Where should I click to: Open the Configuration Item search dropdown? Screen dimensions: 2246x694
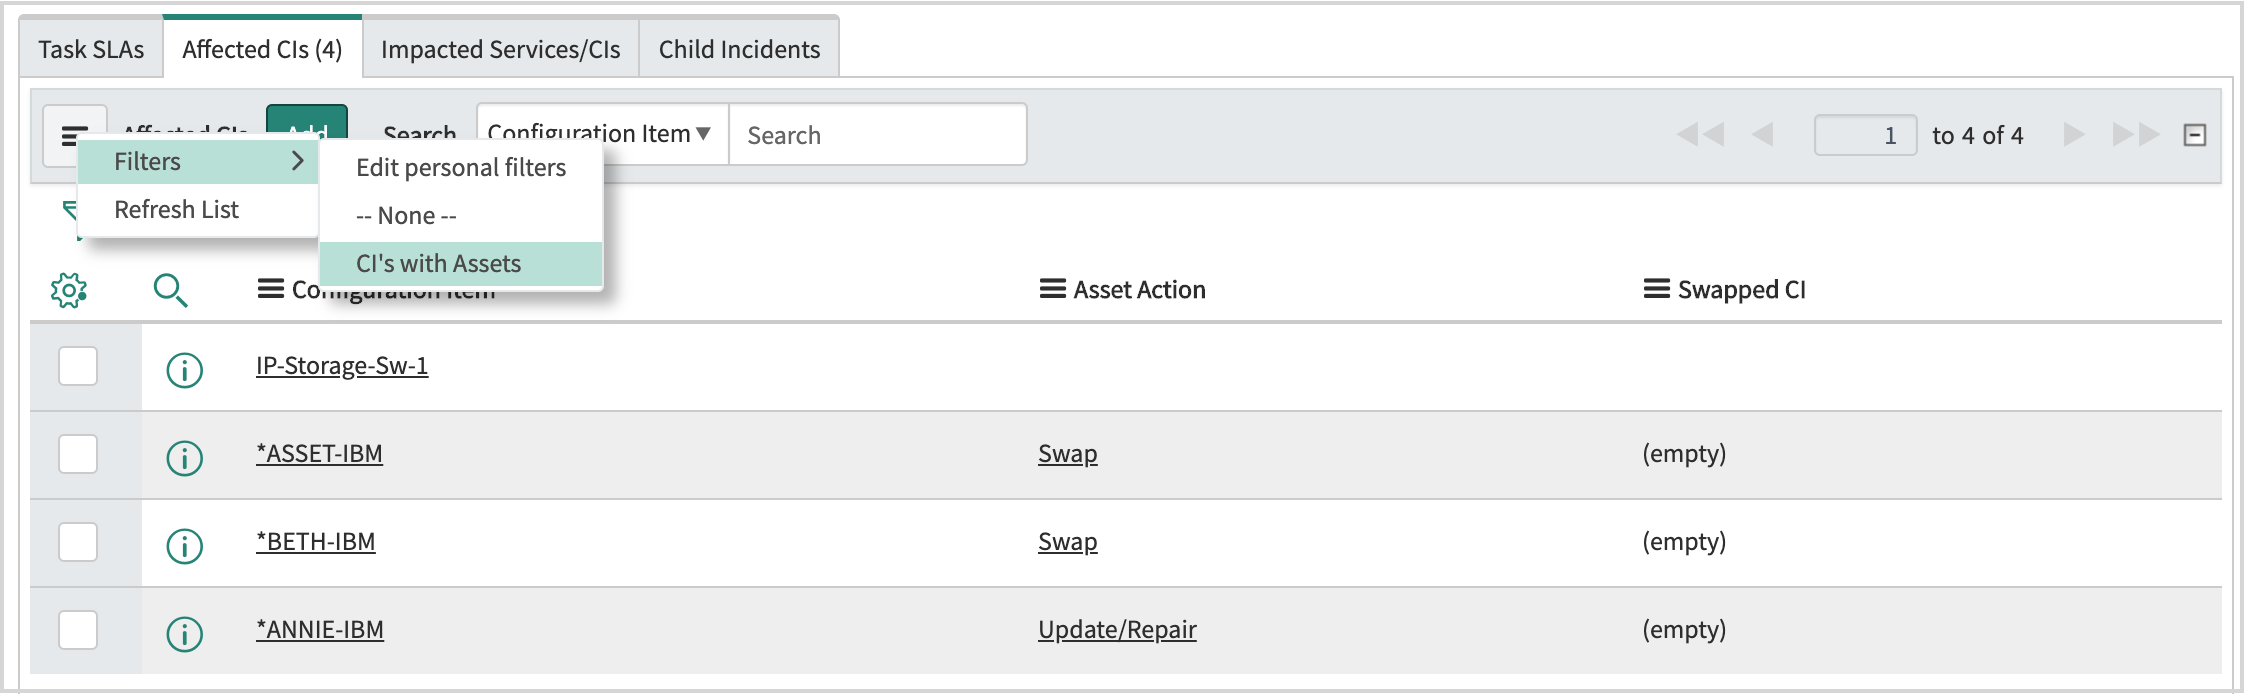[x=602, y=134]
